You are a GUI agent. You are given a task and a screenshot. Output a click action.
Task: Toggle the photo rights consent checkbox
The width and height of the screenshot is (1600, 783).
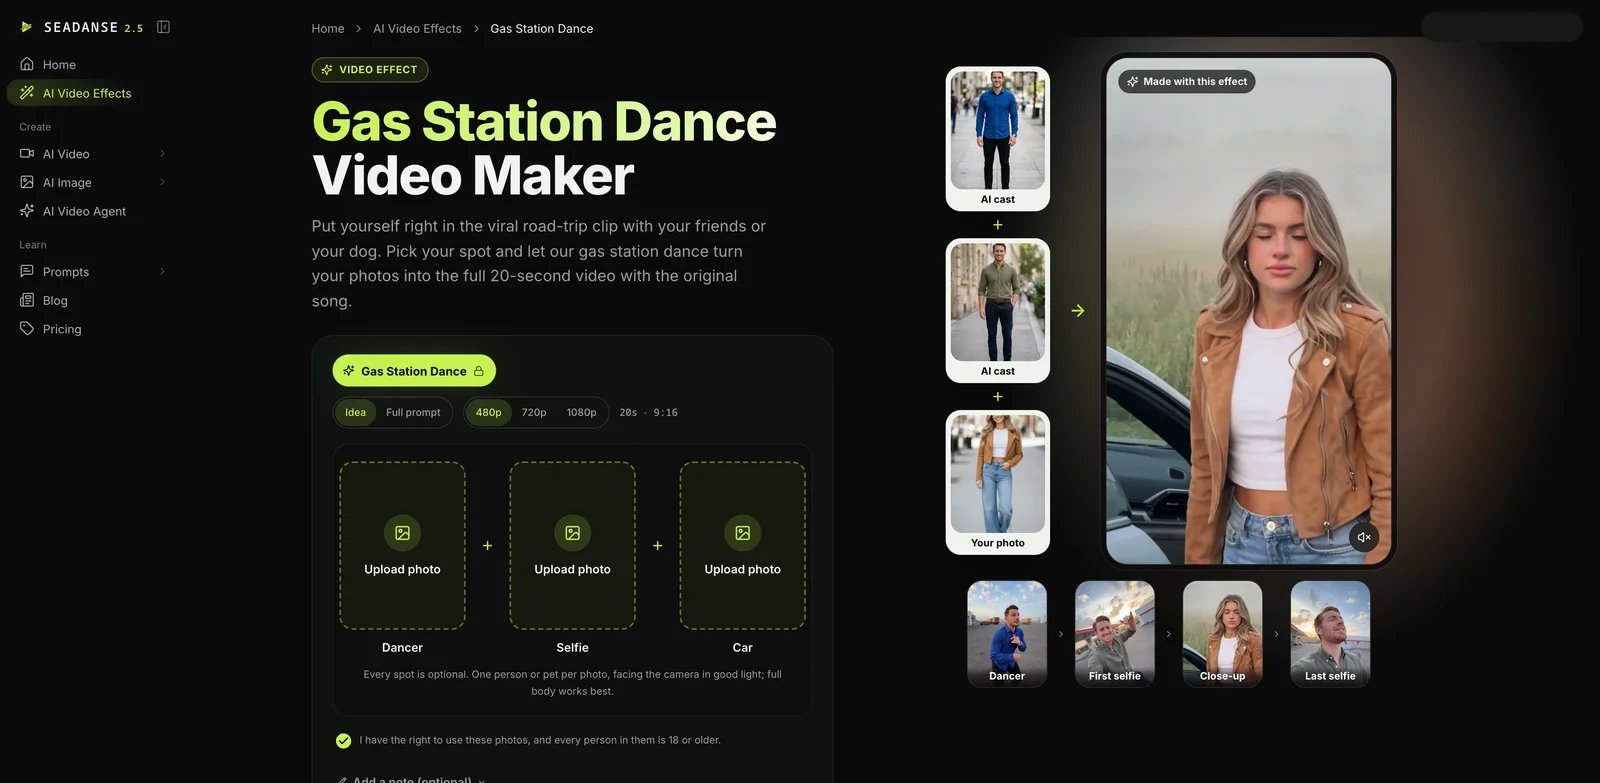point(343,741)
